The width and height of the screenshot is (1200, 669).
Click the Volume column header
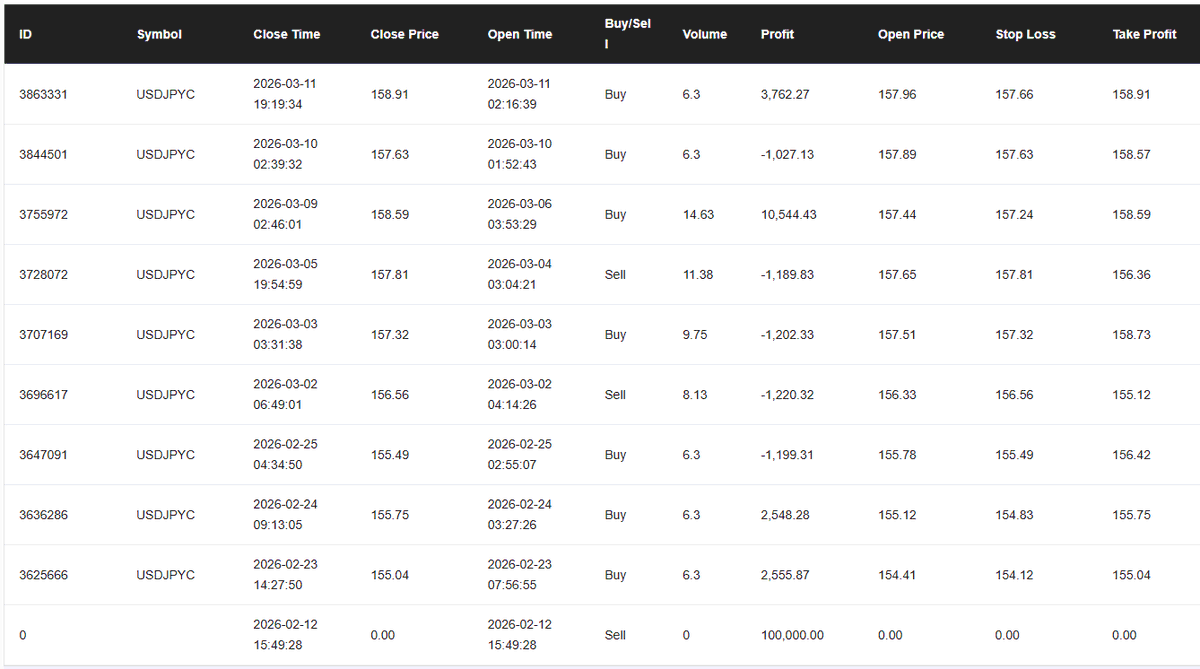click(705, 34)
